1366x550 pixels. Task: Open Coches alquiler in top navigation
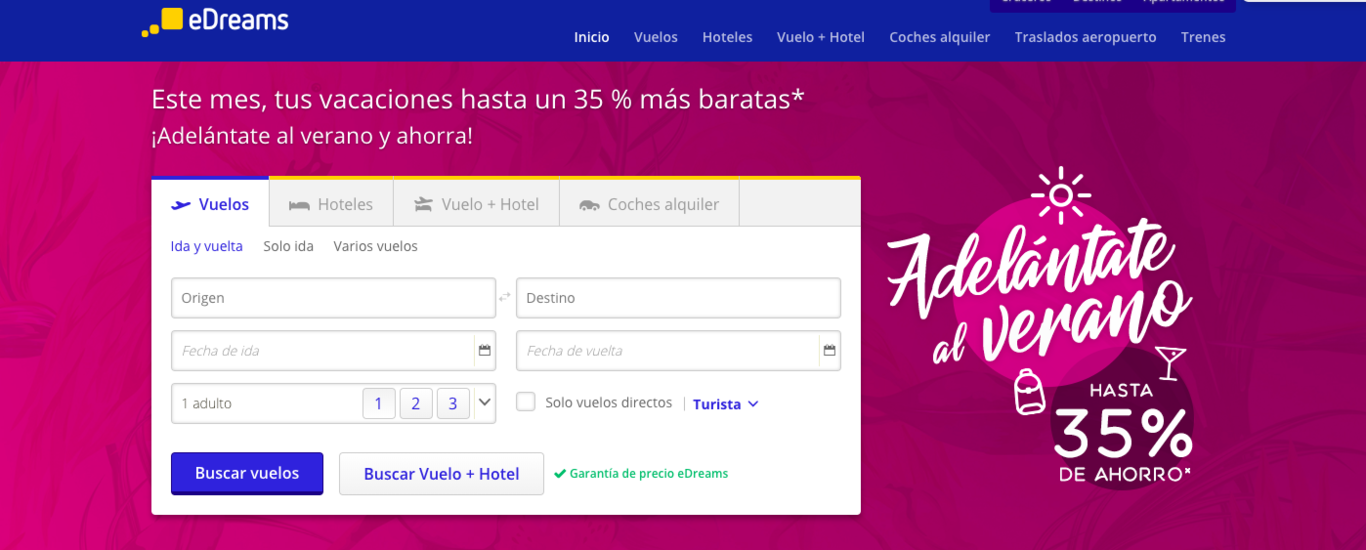(940, 37)
